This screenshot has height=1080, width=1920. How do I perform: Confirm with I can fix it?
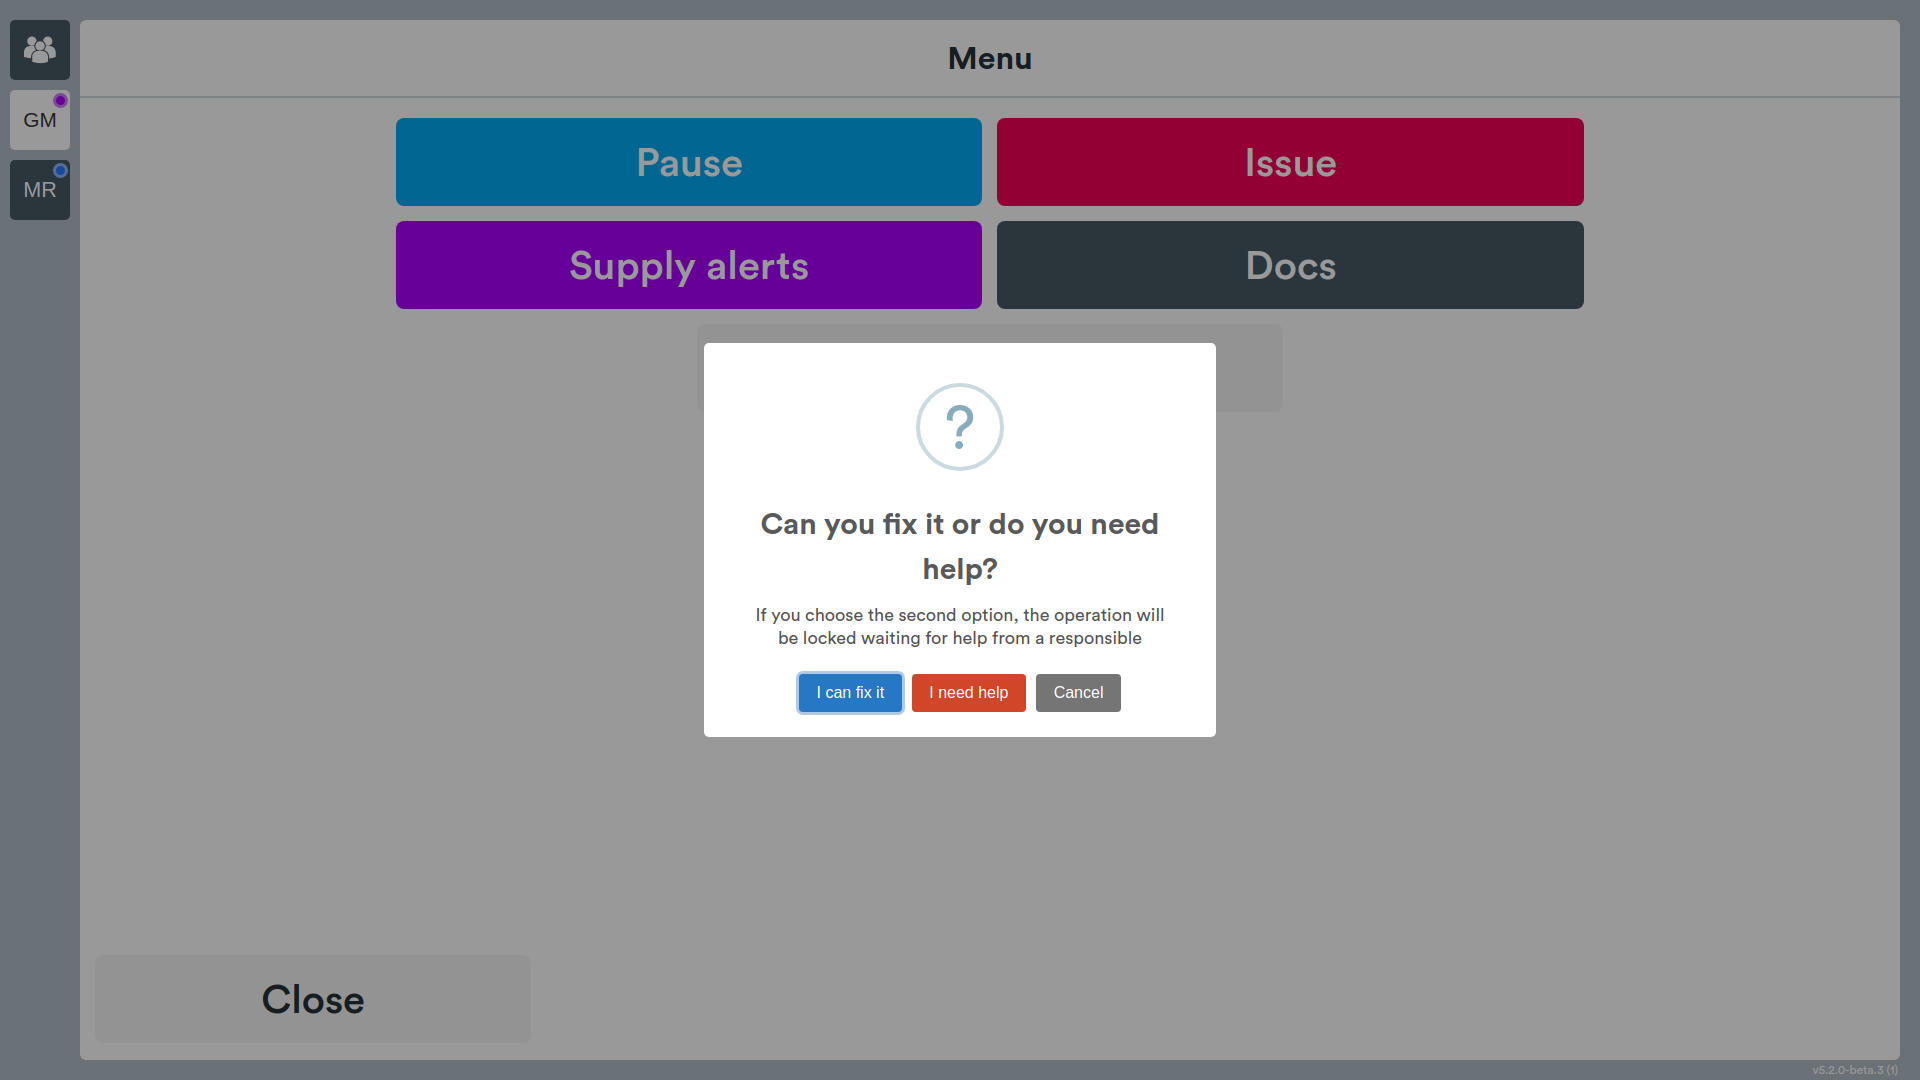coord(850,693)
